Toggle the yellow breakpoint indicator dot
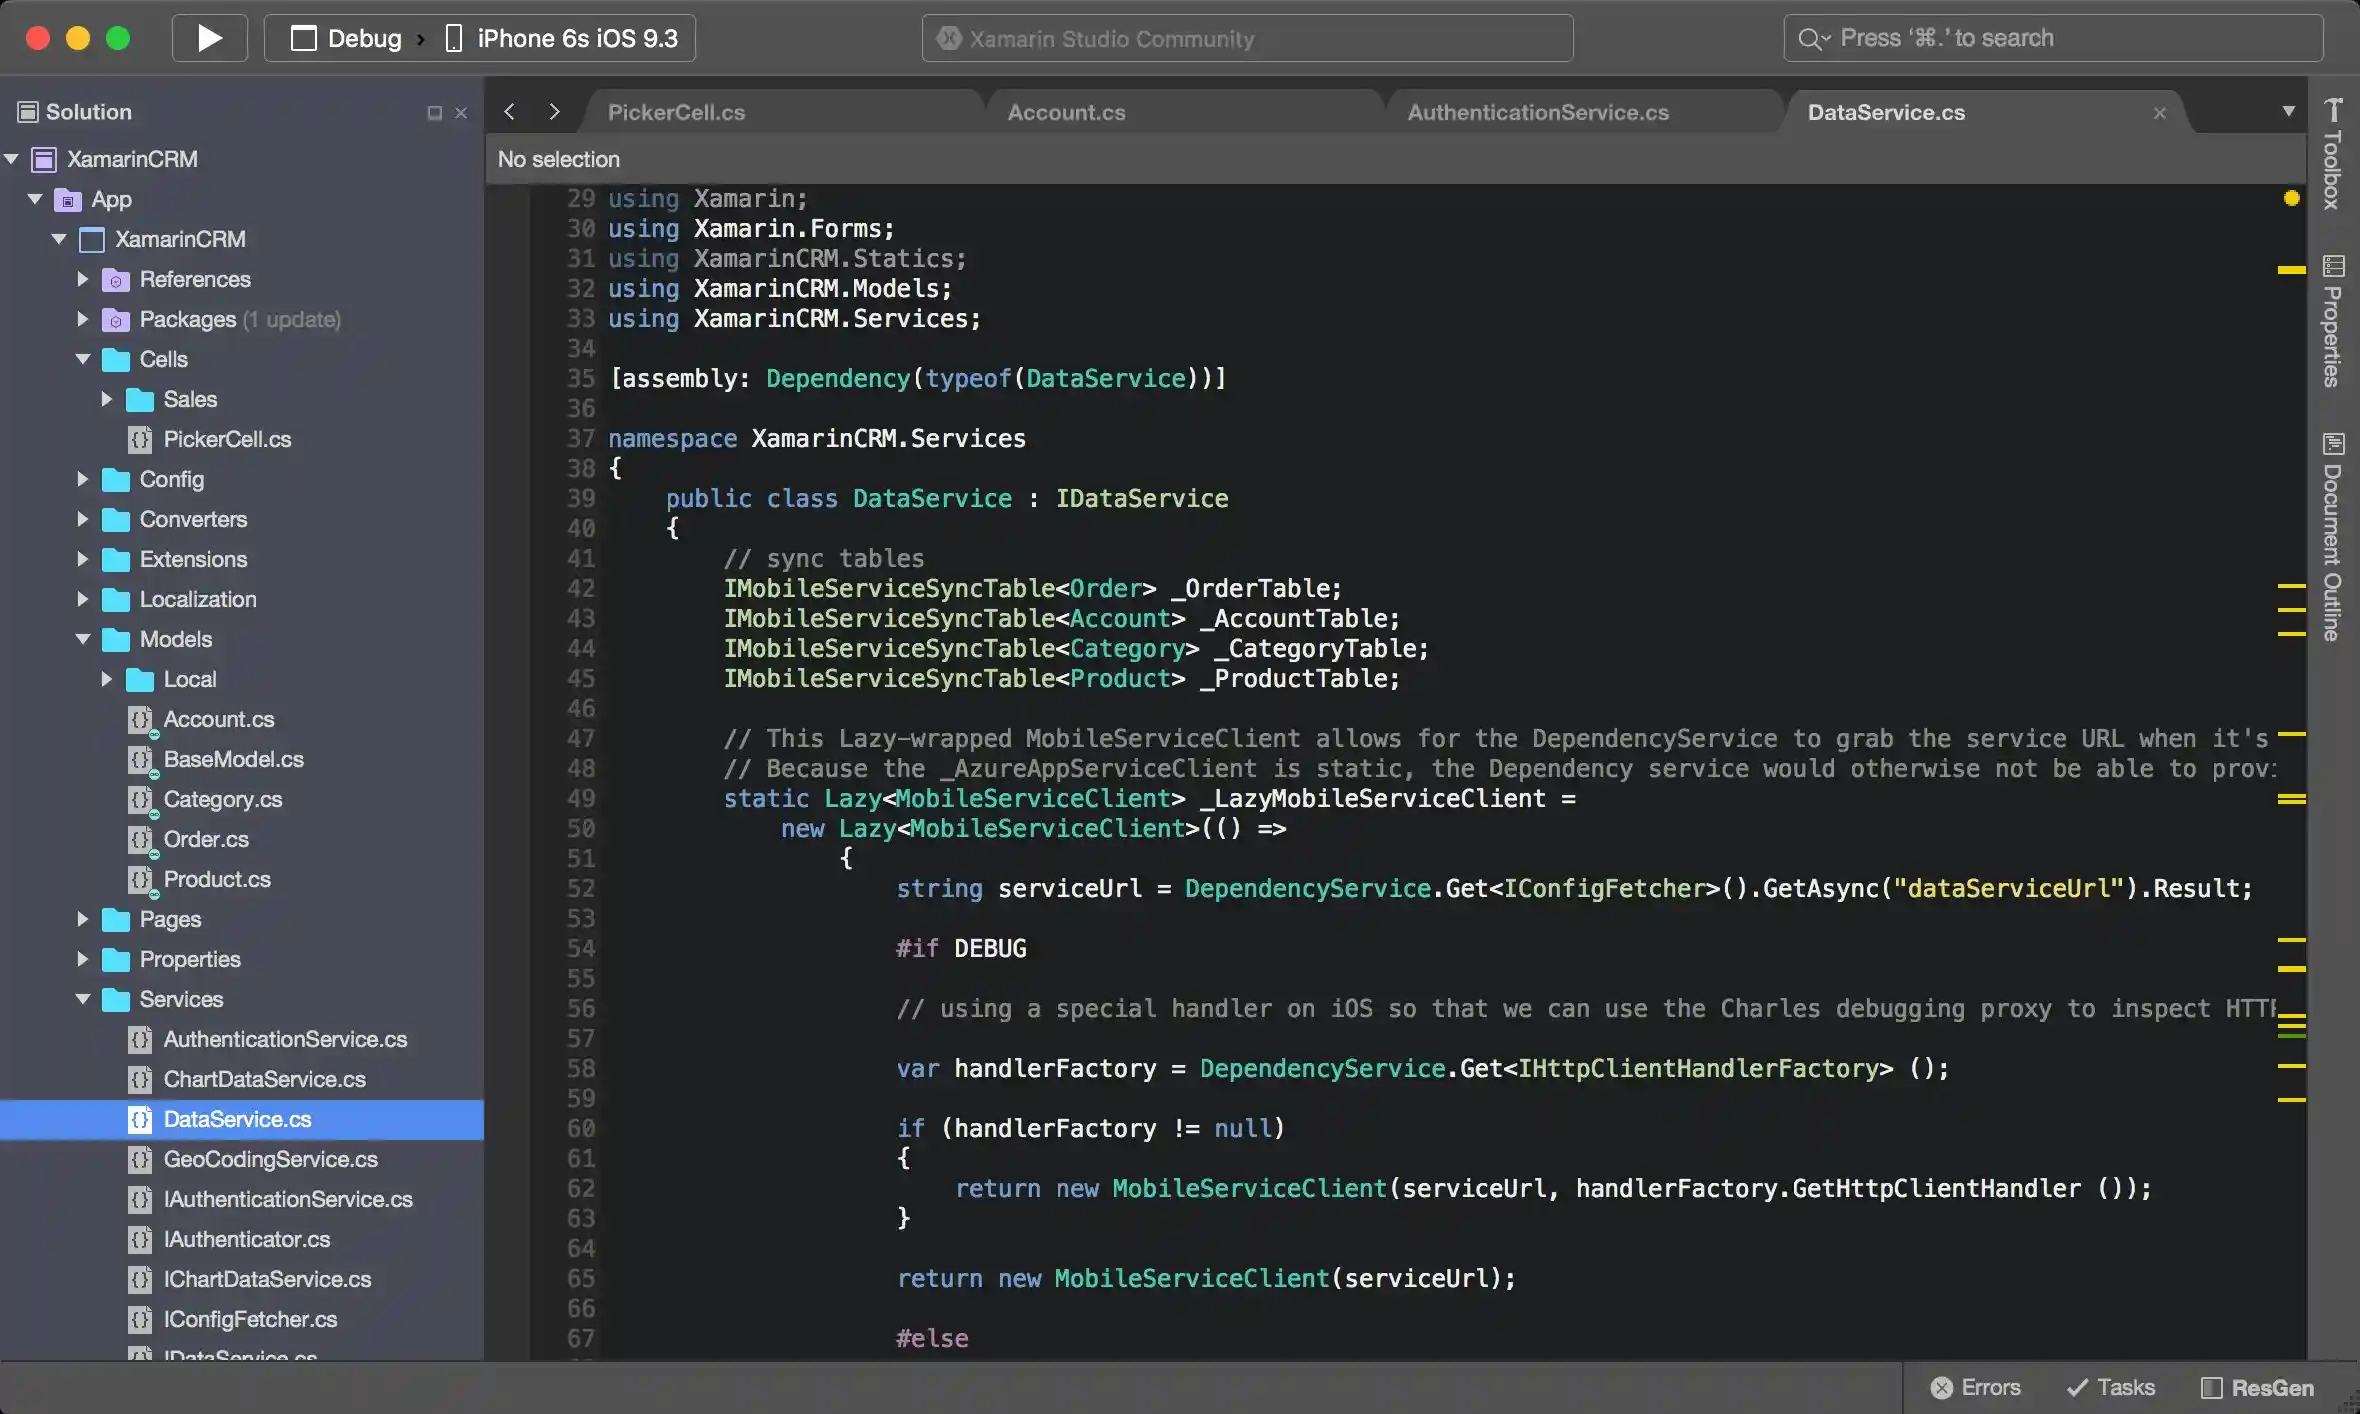The height and width of the screenshot is (1414, 2360). click(2290, 199)
